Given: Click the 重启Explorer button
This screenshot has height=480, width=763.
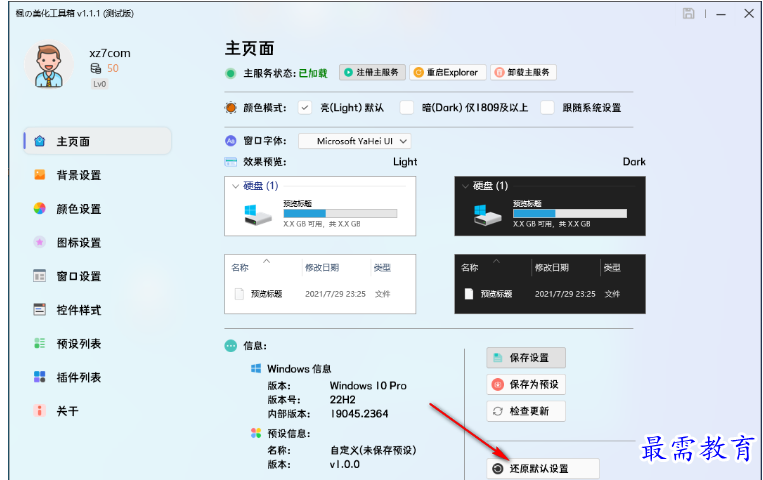Looking at the screenshot, I should 448,73.
